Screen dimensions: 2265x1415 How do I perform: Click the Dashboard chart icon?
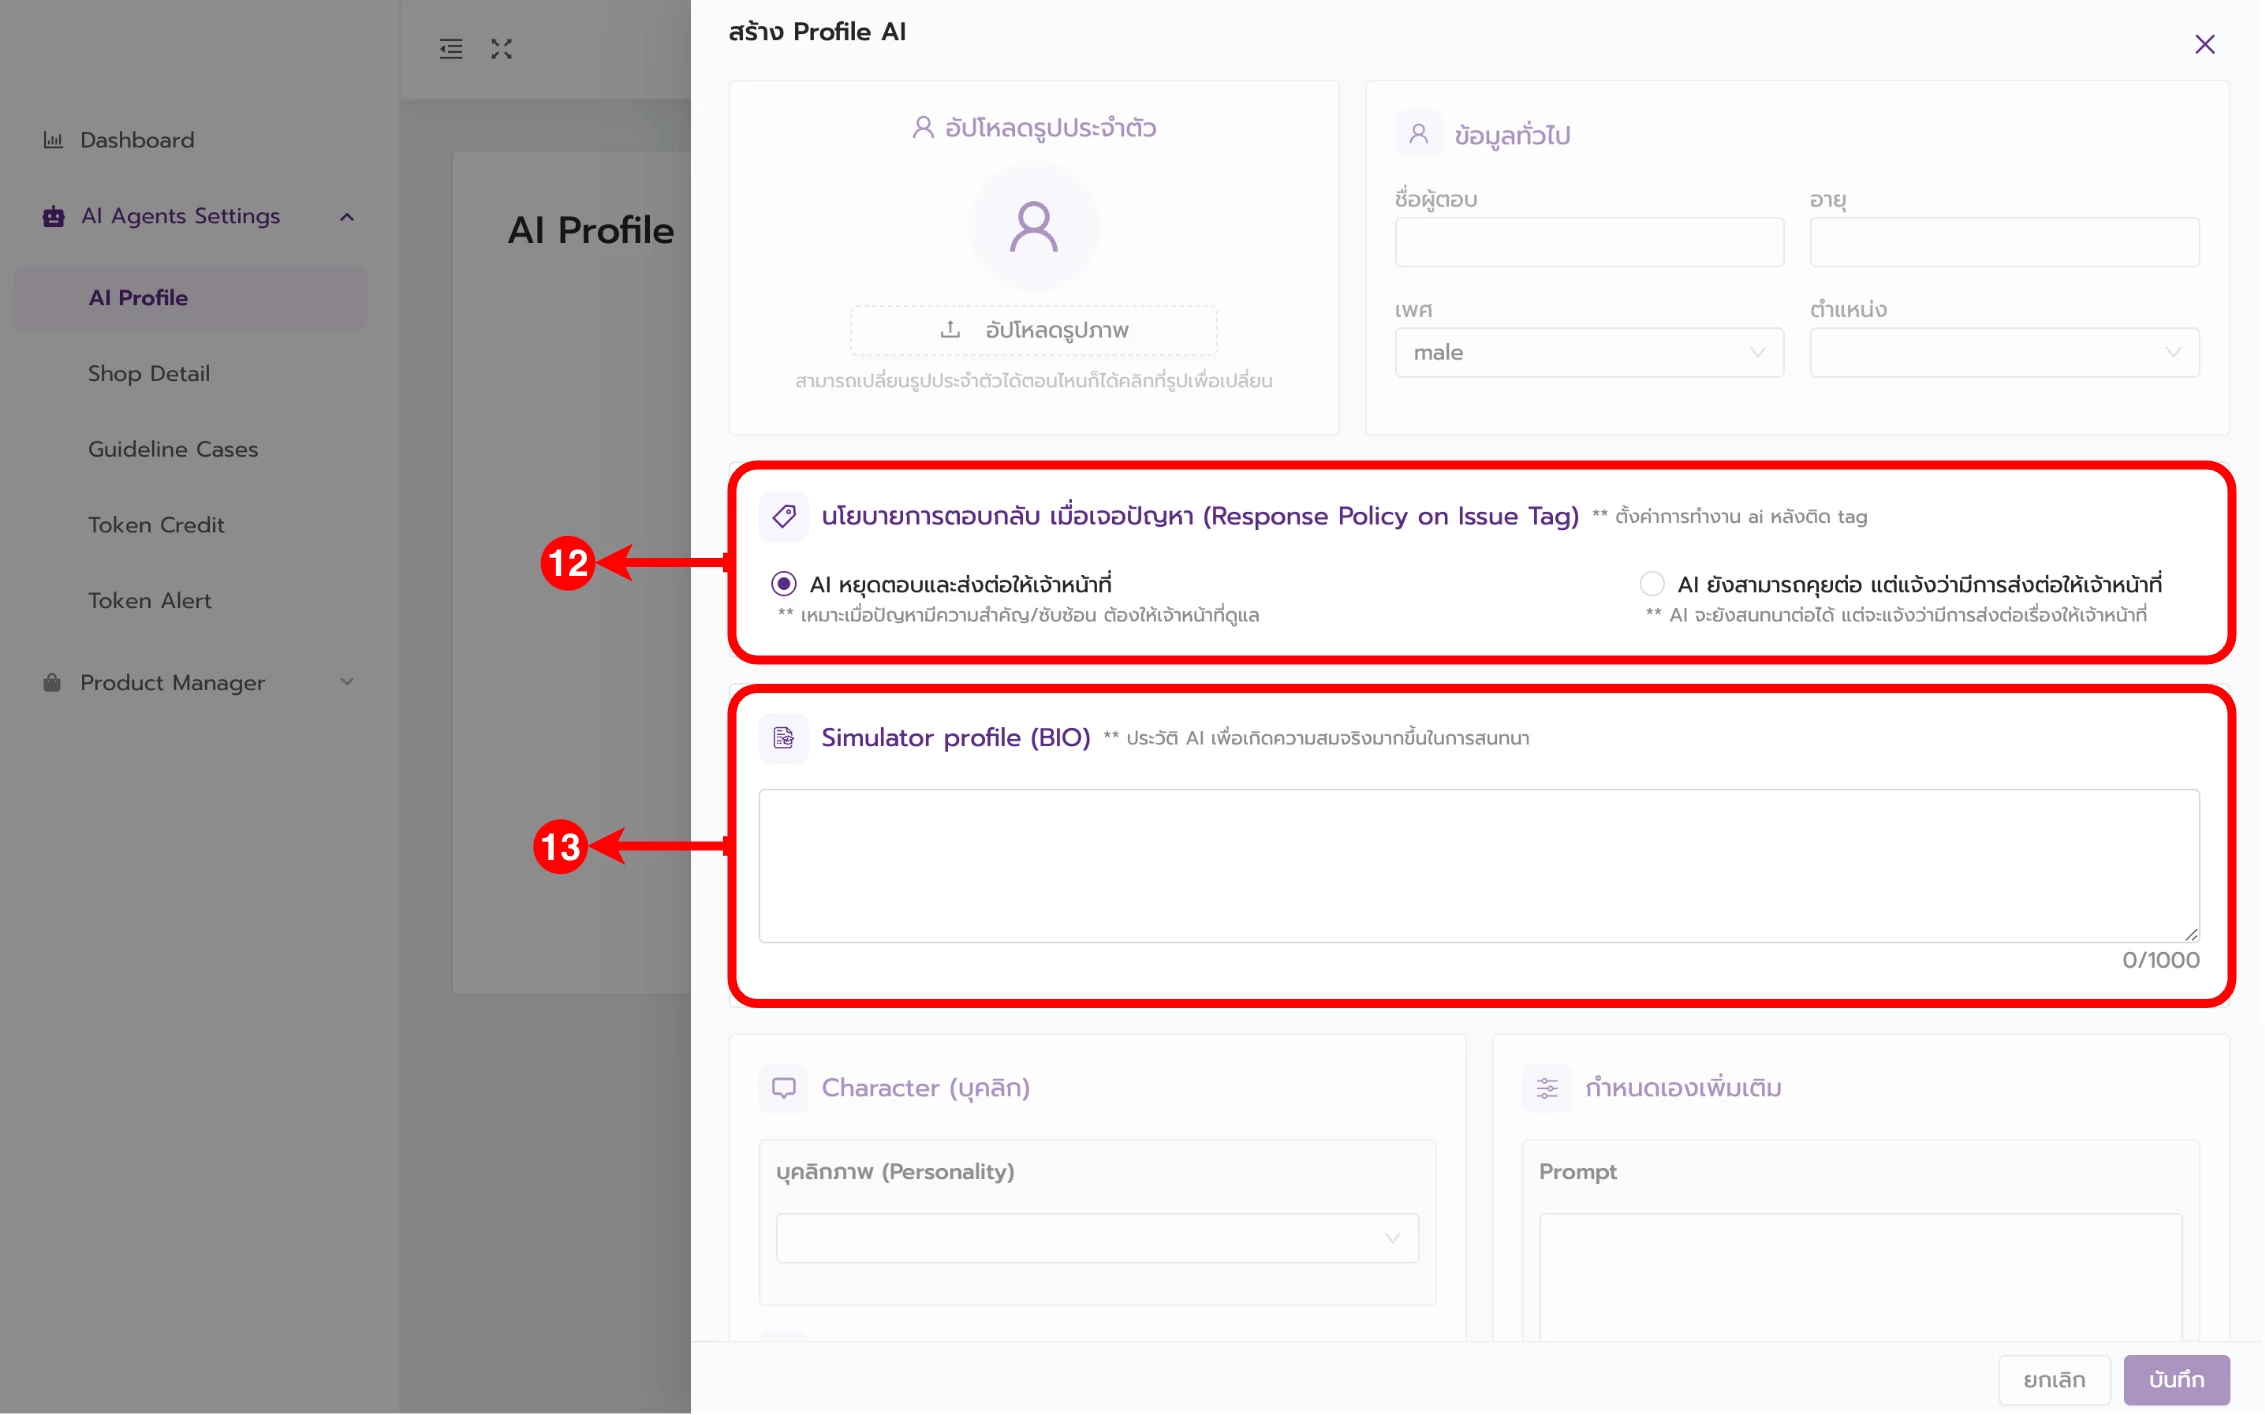[x=53, y=140]
